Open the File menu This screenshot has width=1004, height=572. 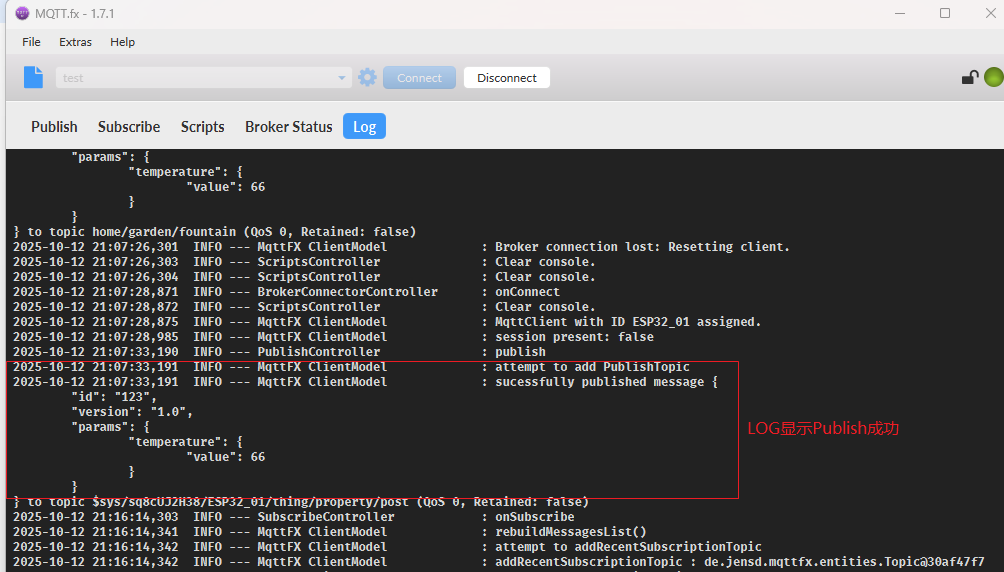[x=31, y=42]
